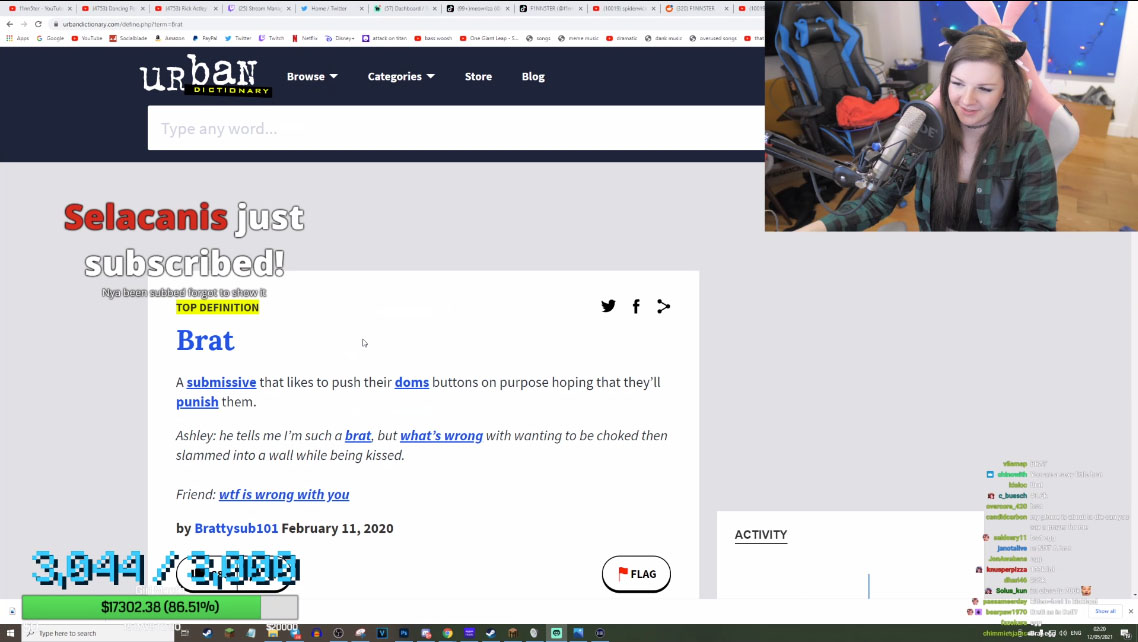Open the Apps bookmarks shortcut
1138x642 pixels.
click(x=18, y=38)
